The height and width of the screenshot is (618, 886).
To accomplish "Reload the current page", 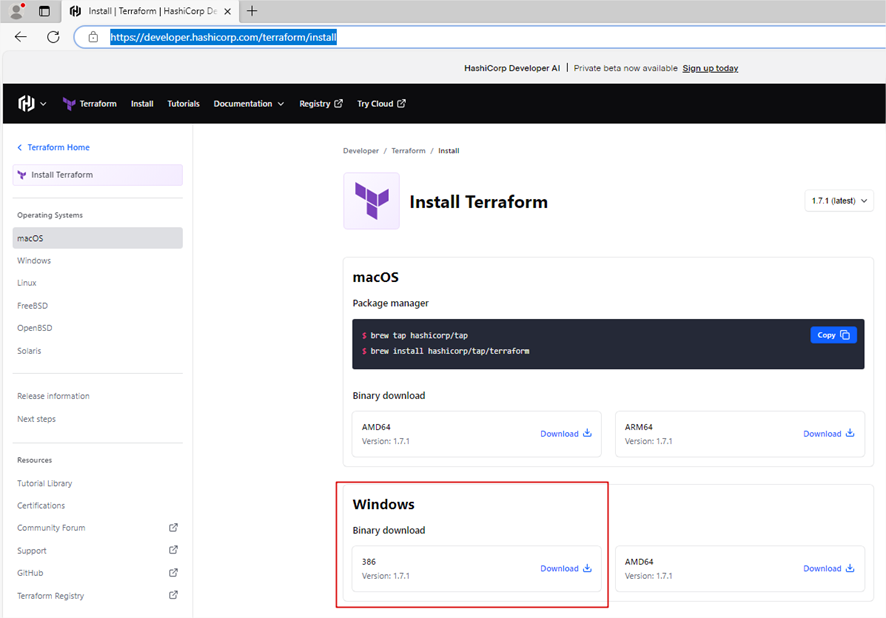I will click(53, 37).
